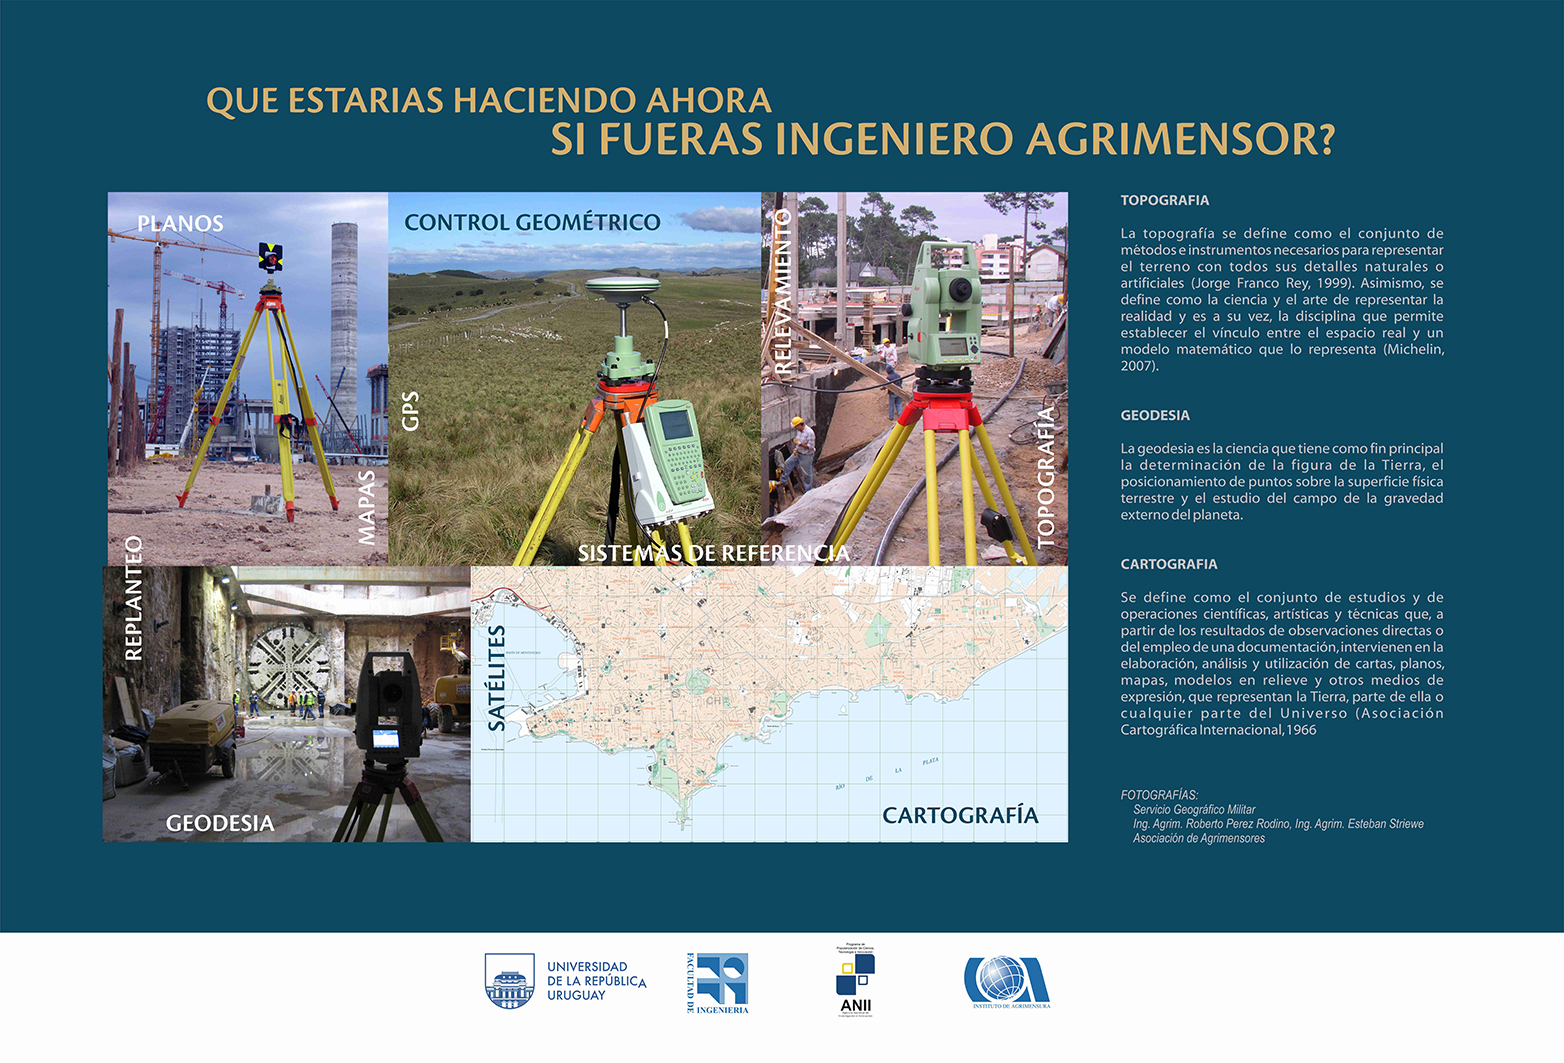The height and width of the screenshot is (1063, 1564).
Task: Click the vertical 'SATÉLITES' label
Action: click(x=496, y=678)
